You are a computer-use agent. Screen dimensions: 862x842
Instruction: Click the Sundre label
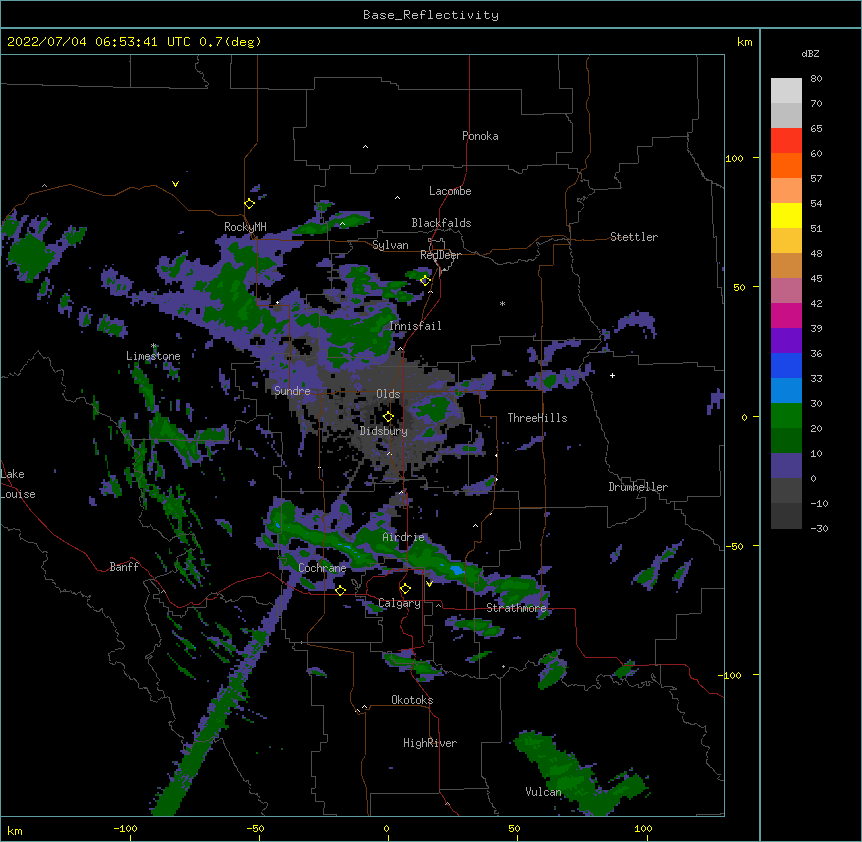pyautogui.click(x=292, y=391)
